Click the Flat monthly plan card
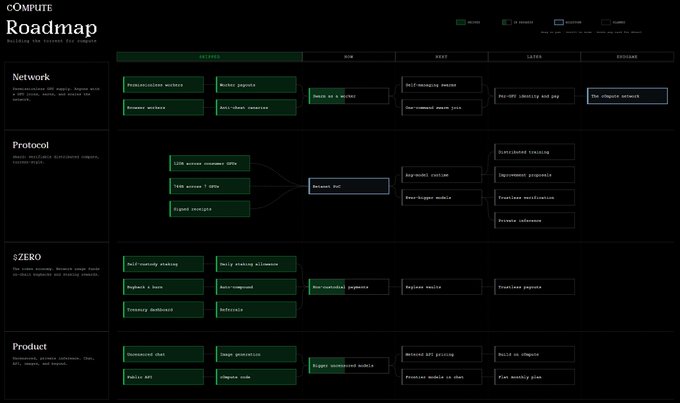This screenshot has width=680, height=403. point(535,377)
